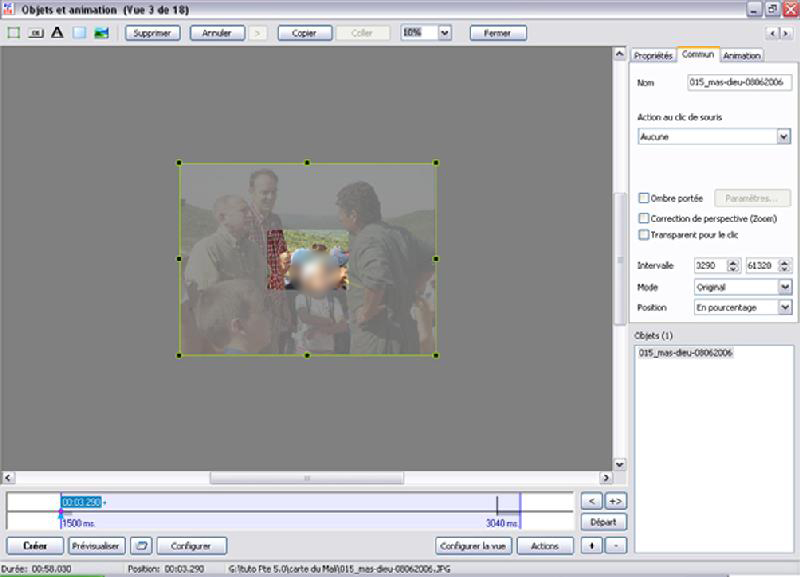Increase the first Intervalle value with up arrow
800x577 pixels.
pos(733,262)
